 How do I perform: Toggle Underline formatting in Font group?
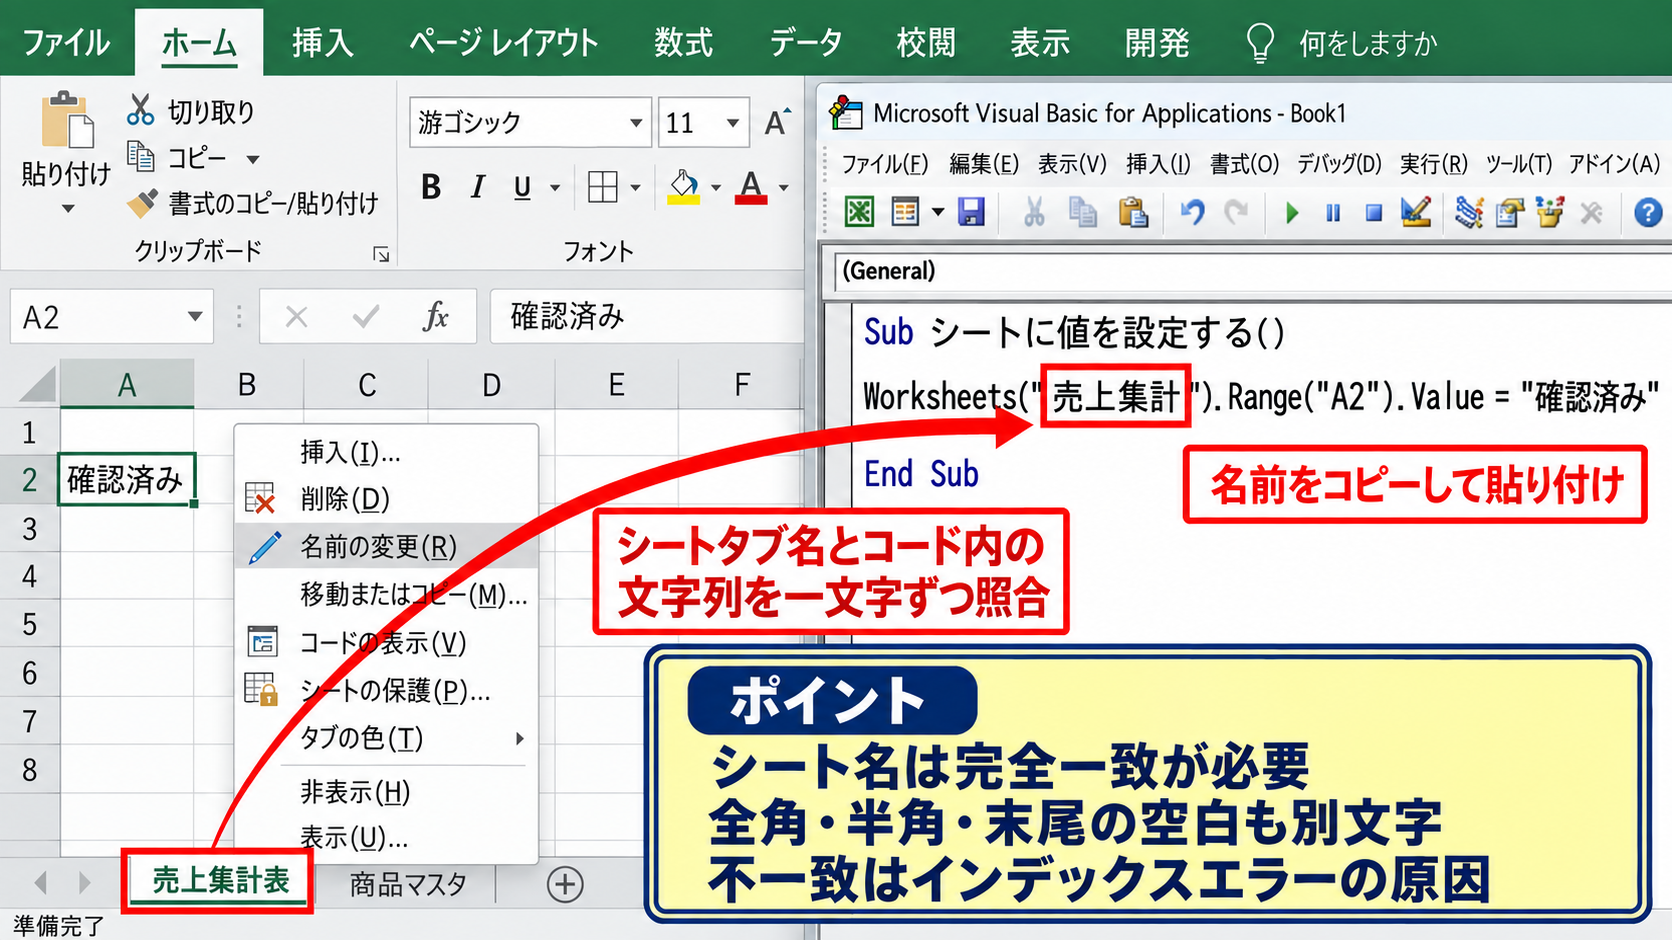[x=522, y=187]
